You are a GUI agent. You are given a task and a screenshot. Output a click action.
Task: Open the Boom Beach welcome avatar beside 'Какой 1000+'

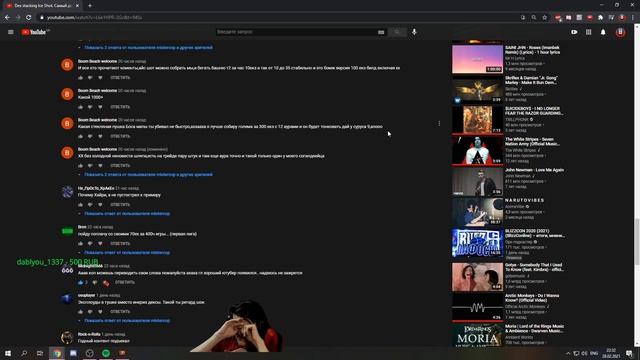(67, 94)
